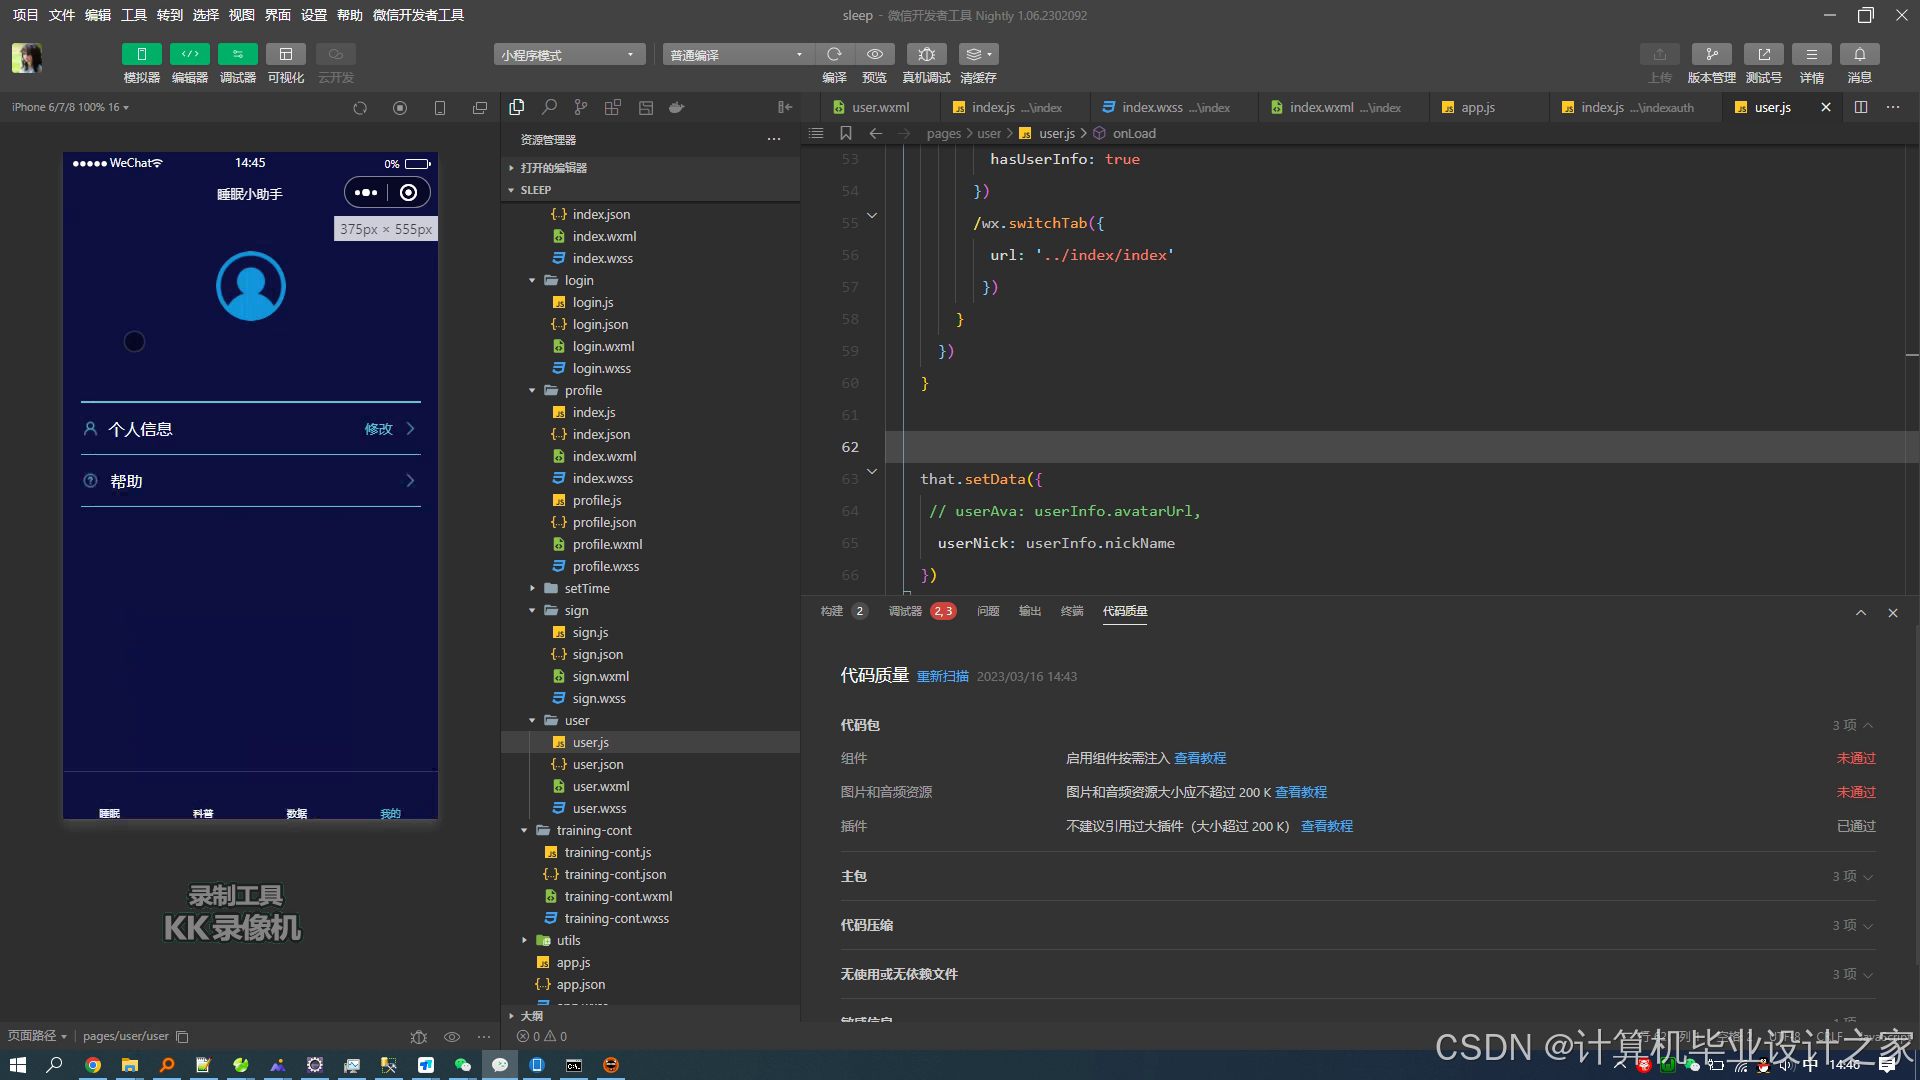Click the preview (预览) eye icon
This screenshot has width=1920, height=1080.
coord(875,54)
